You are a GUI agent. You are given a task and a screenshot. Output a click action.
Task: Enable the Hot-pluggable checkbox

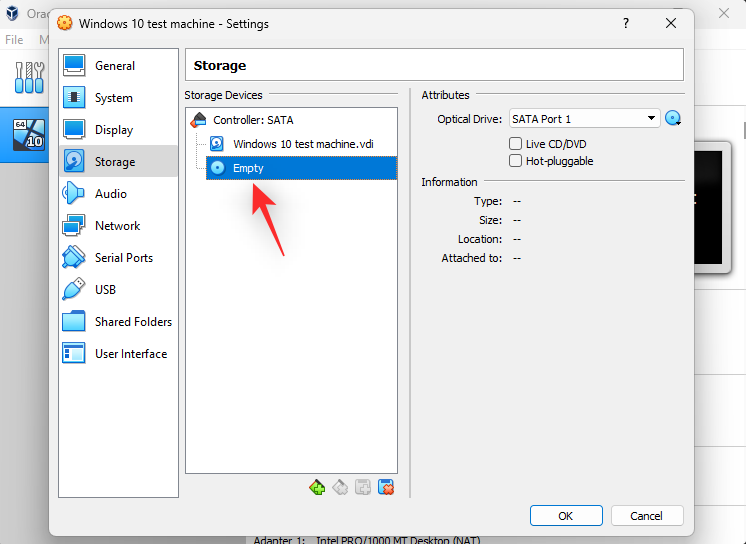(515, 161)
